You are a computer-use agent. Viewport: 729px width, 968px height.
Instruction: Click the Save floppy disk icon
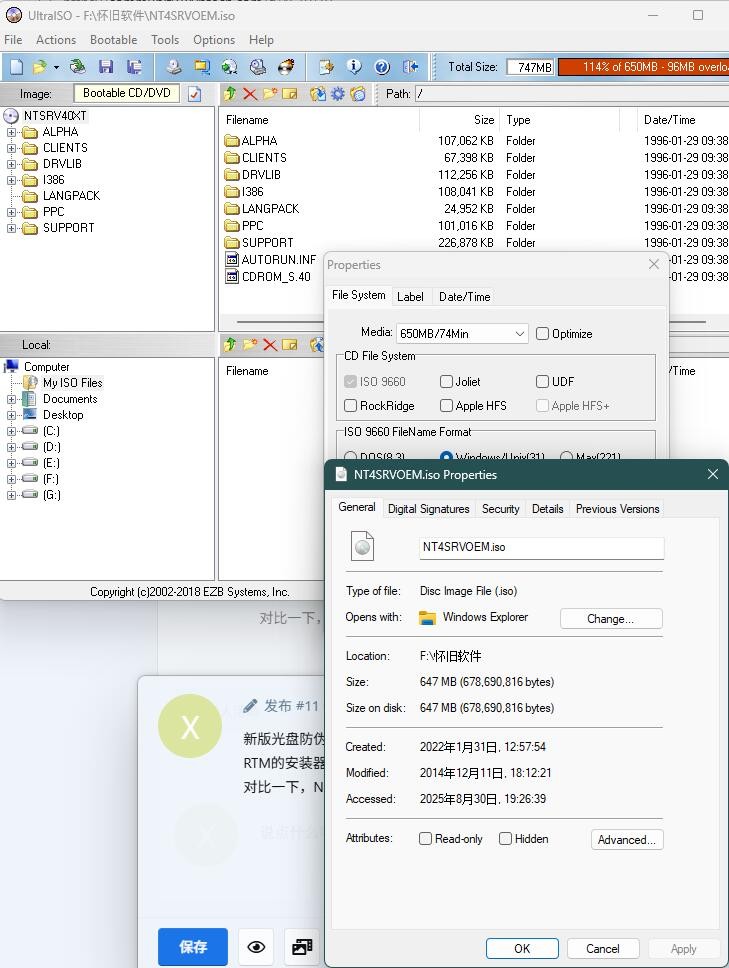click(106, 67)
